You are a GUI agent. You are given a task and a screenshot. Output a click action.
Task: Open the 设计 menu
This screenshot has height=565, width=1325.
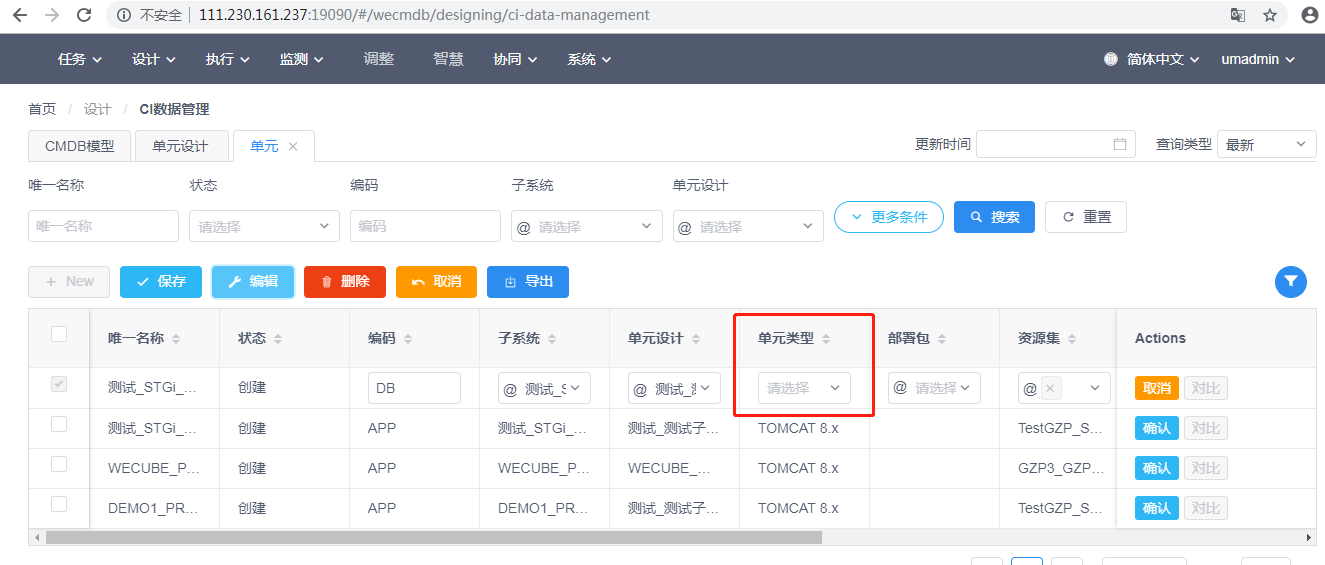[154, 59]
